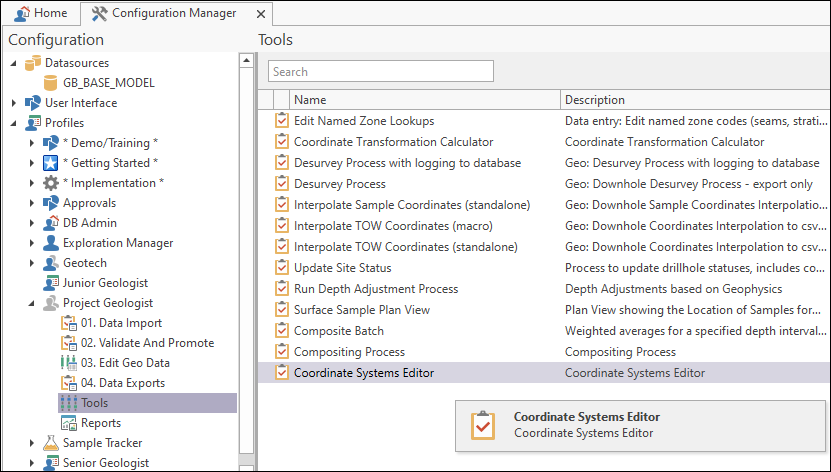This screenshot has width=831, height=472.
Task: Expand the Geotech profile
Action: [x=32, y=263]
